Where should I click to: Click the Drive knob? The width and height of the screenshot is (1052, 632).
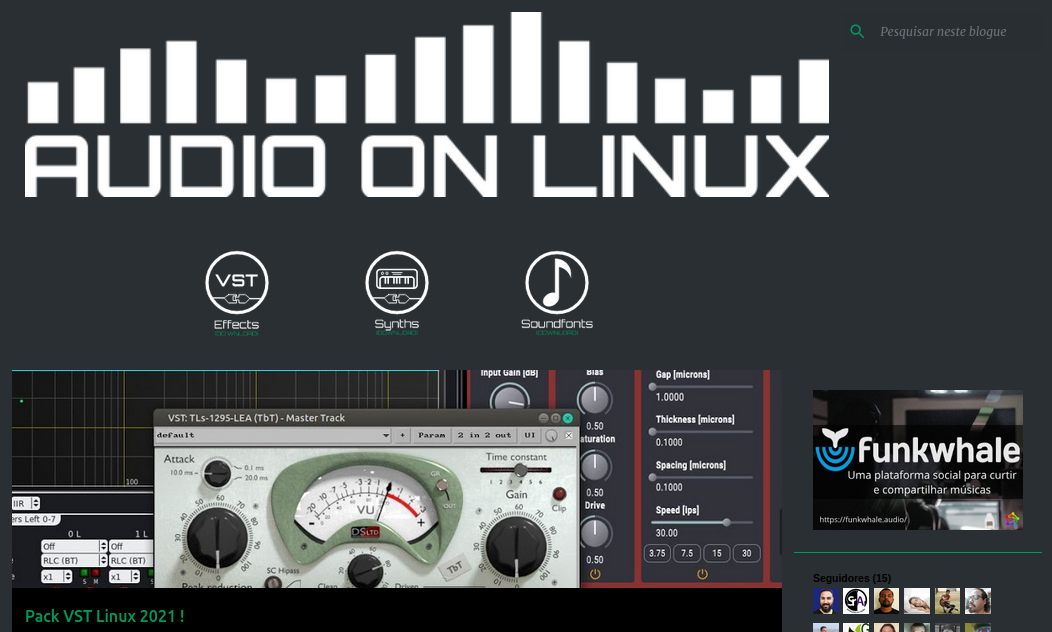click(594, 533)
